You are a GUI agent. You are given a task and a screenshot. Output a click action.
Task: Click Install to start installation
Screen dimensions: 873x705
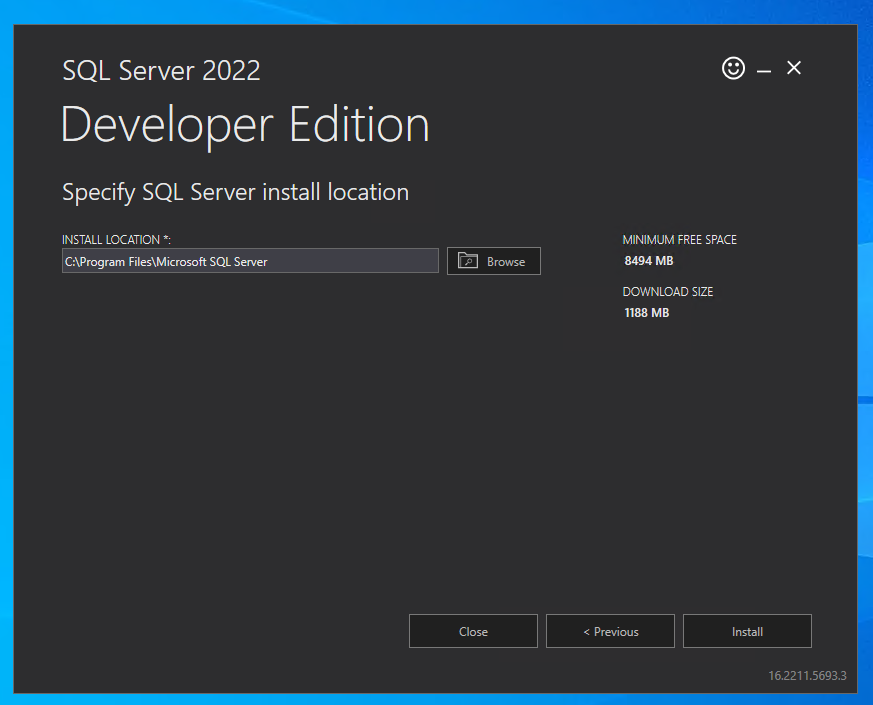[x=747, y=631]
